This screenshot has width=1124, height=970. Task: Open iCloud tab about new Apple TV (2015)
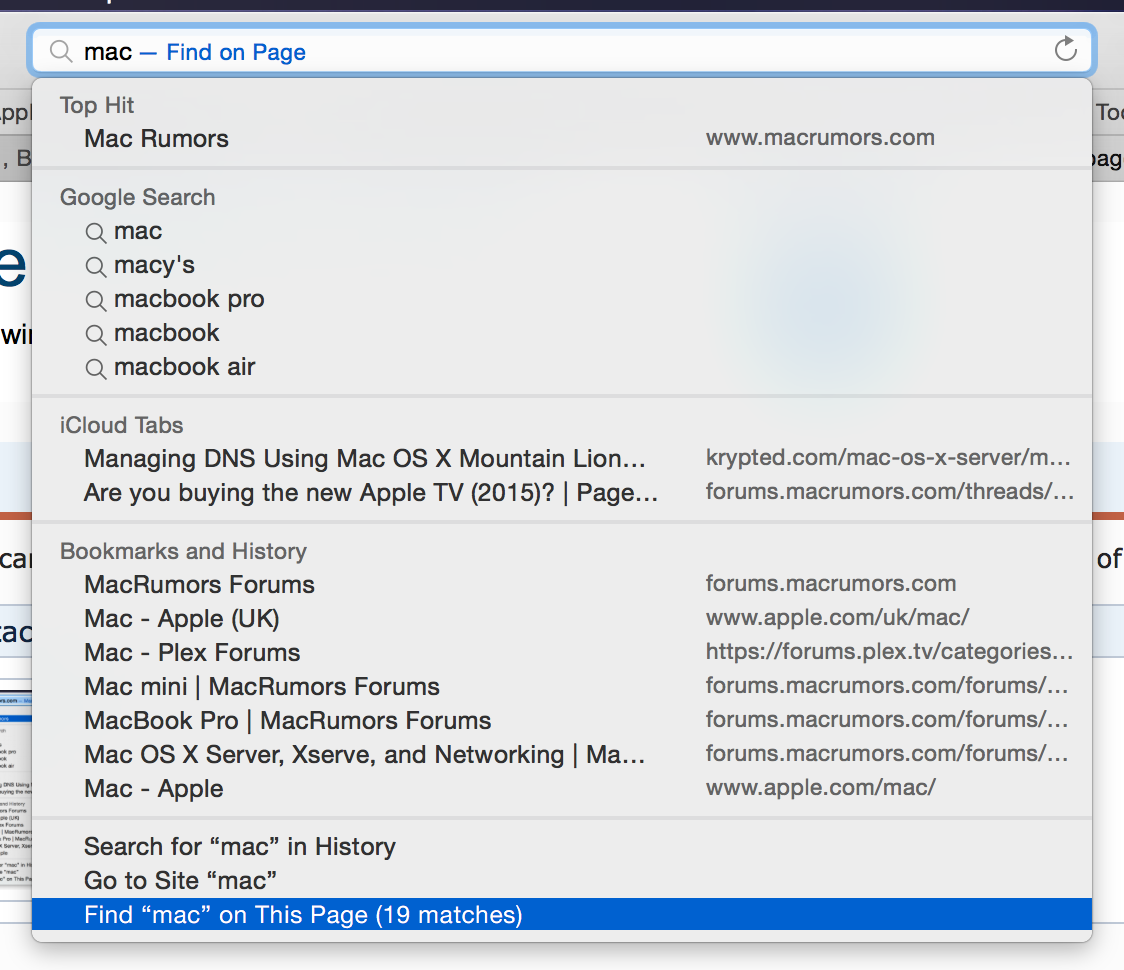pyautogui.click(x=561, y=493)
